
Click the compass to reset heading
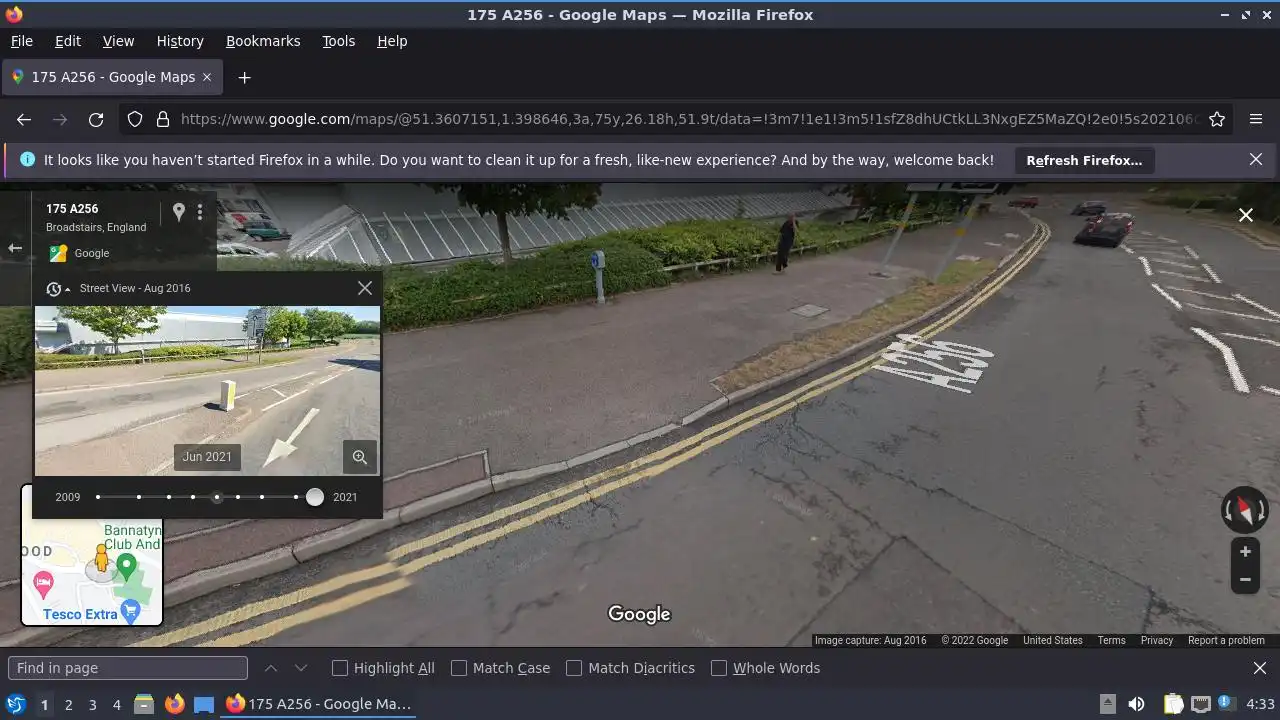1245,510
